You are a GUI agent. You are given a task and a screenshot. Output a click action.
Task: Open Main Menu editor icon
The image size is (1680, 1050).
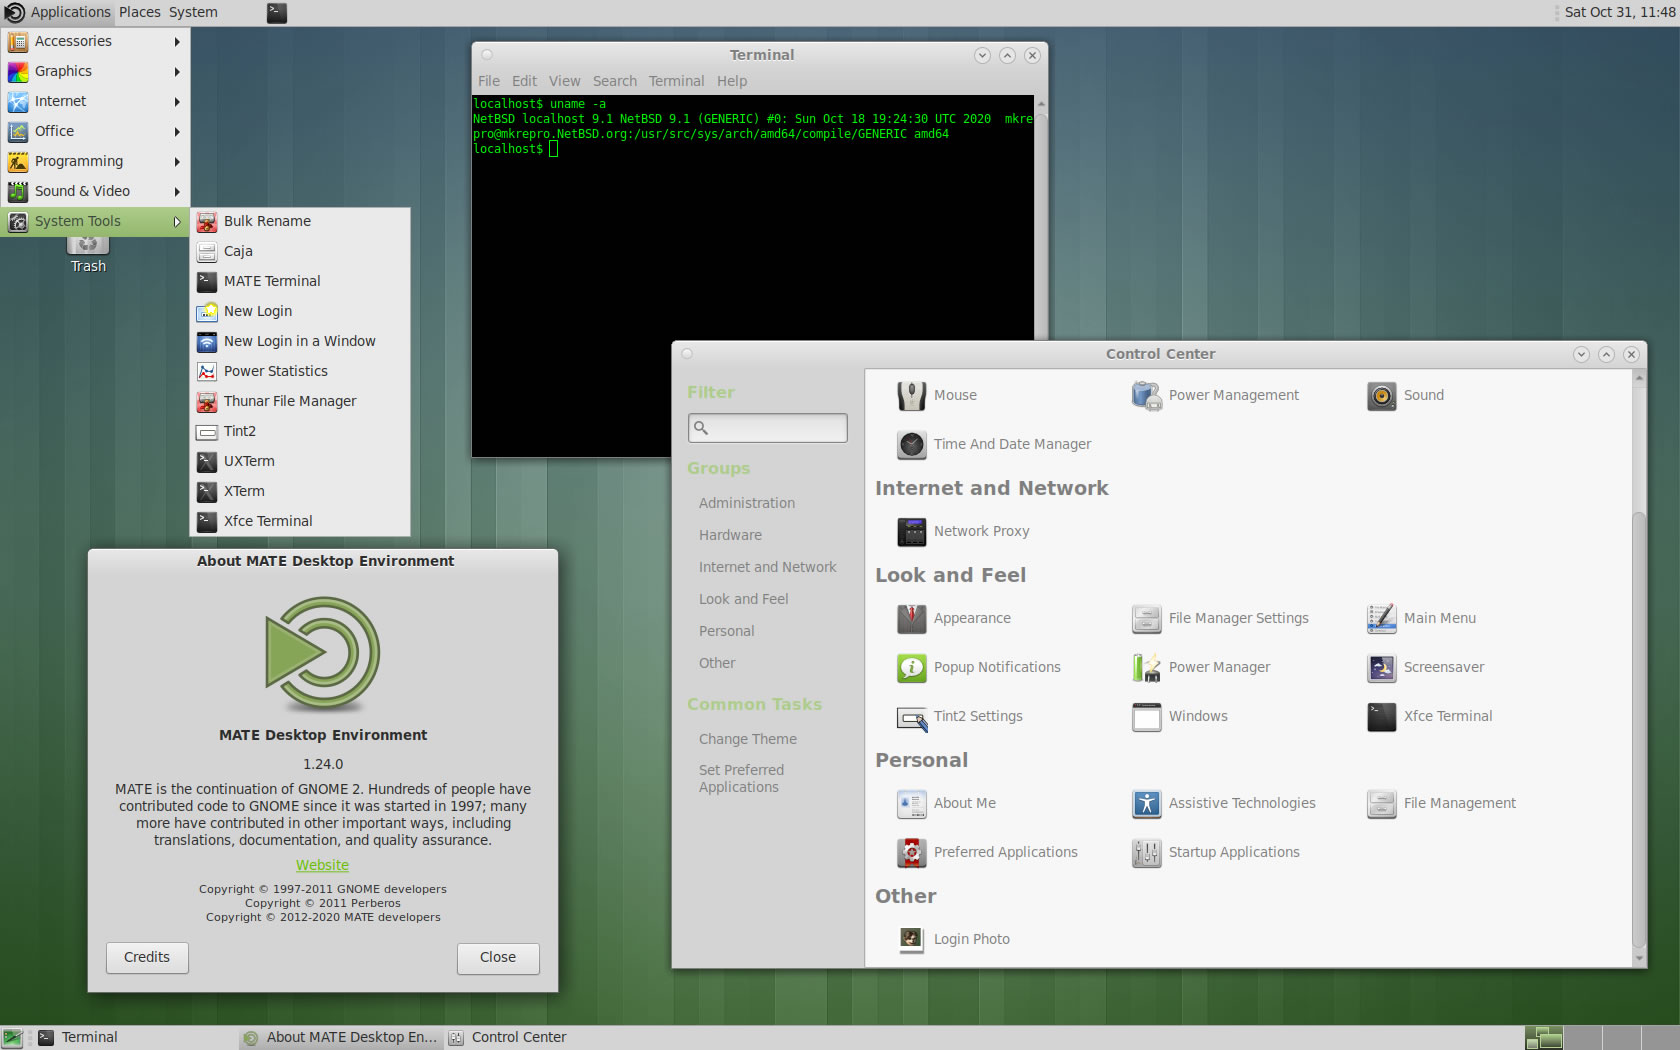click(1381, 619)
